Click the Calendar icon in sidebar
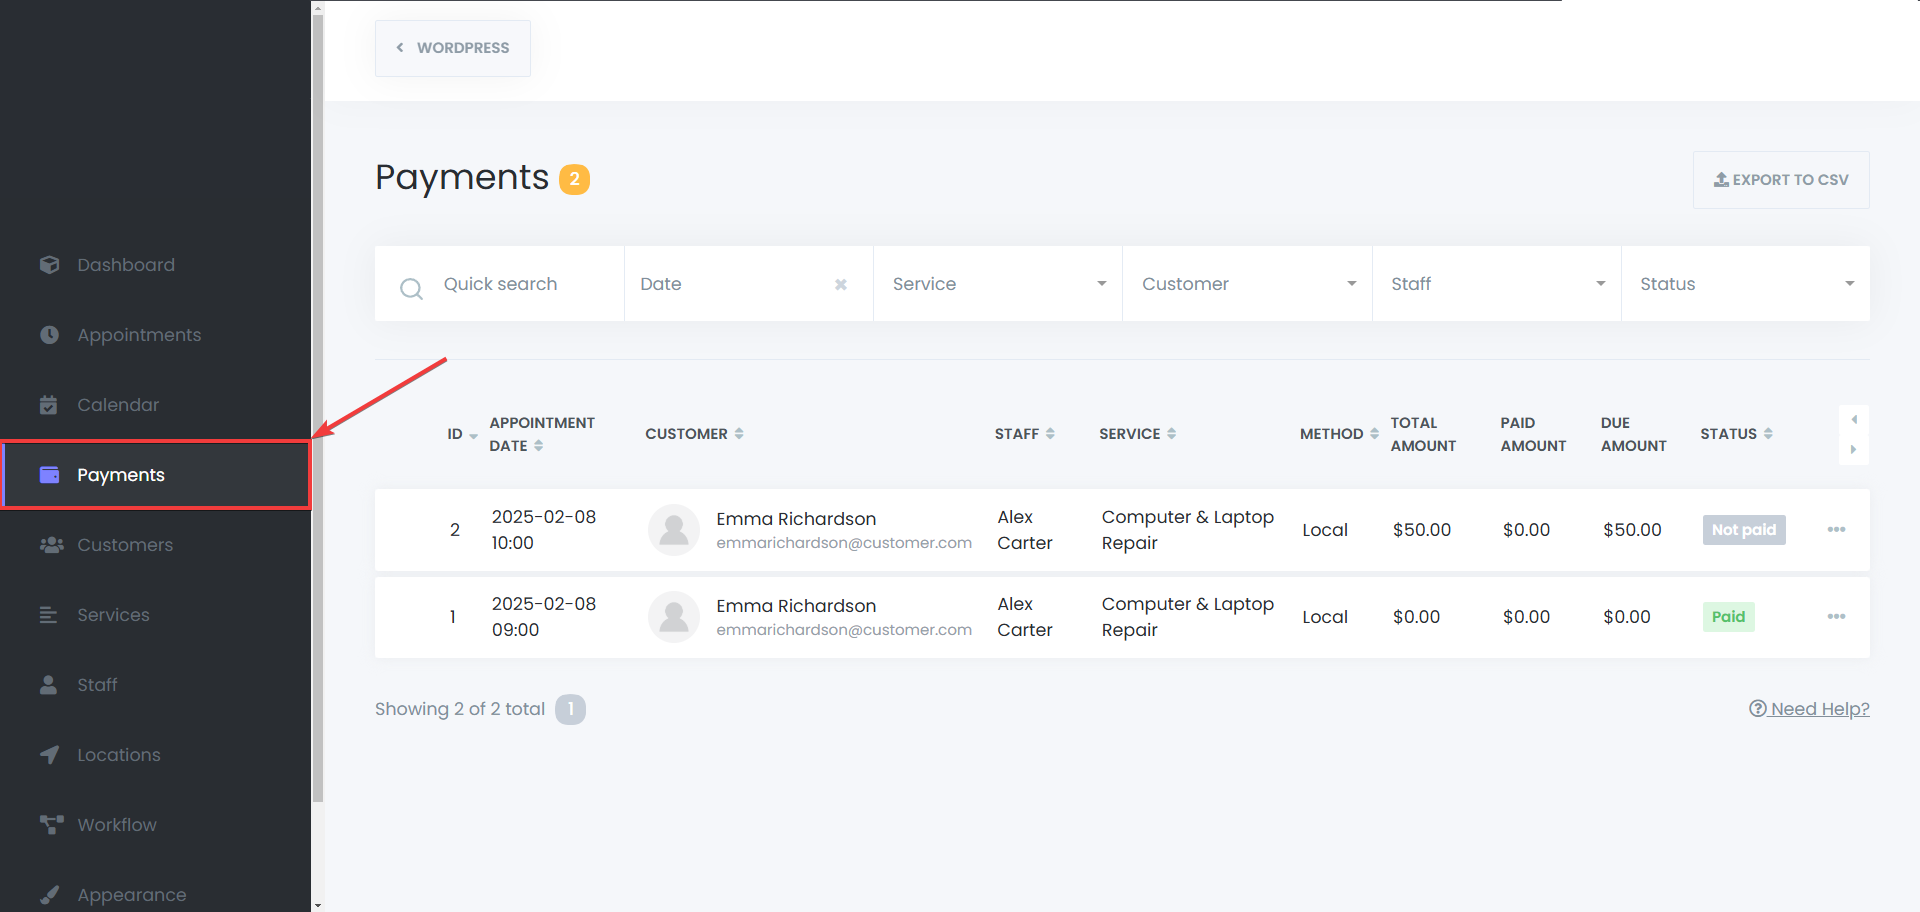Viewport: 1920px width, 912px height. pos(49,405)
